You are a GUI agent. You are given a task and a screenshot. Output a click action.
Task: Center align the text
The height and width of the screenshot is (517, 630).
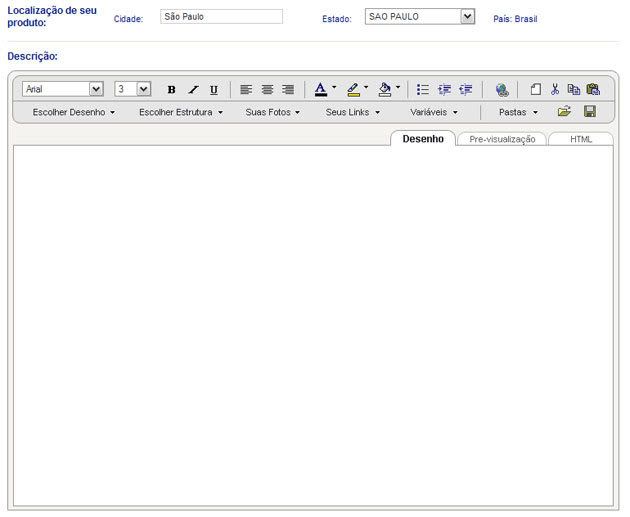(267, 89)
